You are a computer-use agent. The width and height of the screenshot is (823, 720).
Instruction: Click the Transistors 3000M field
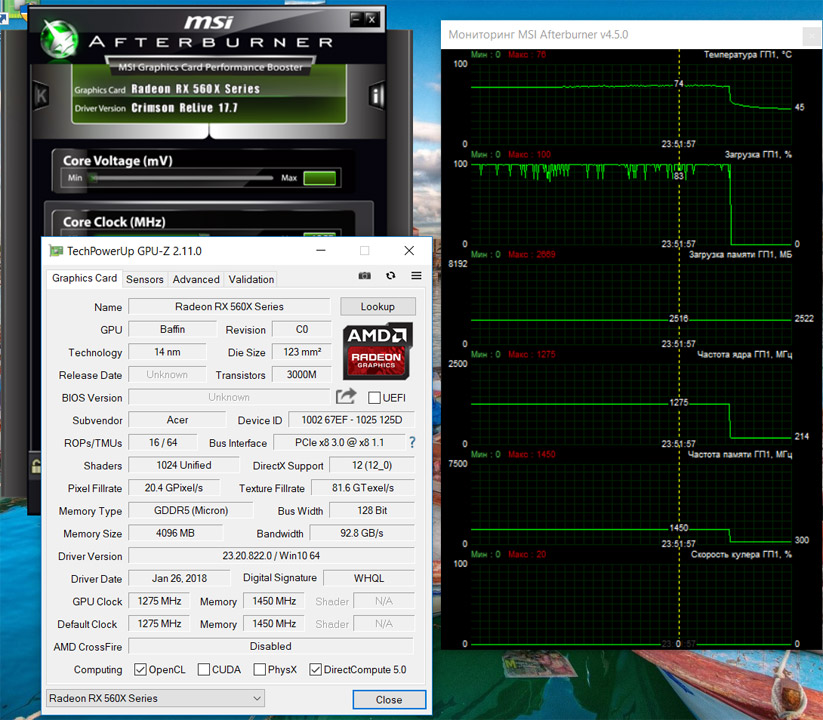pyautogui.click(x=302, y=374)
